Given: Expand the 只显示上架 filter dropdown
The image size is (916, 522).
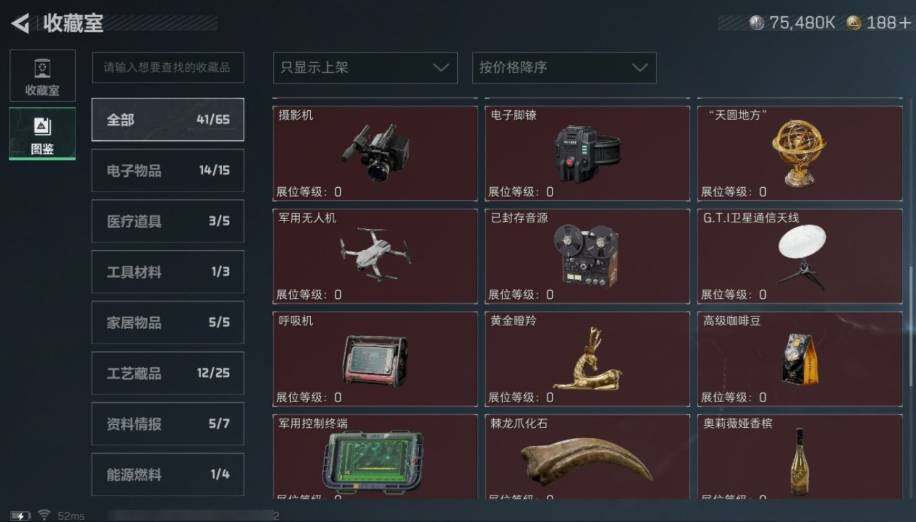Looking at the screenshot, I should (x=365, y=68).
